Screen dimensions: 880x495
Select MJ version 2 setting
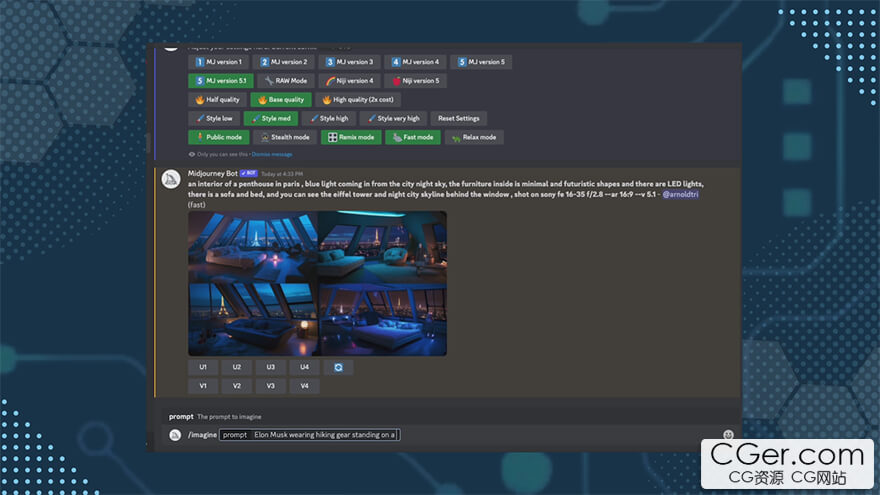pyautogui.click(x=283, y=62)
